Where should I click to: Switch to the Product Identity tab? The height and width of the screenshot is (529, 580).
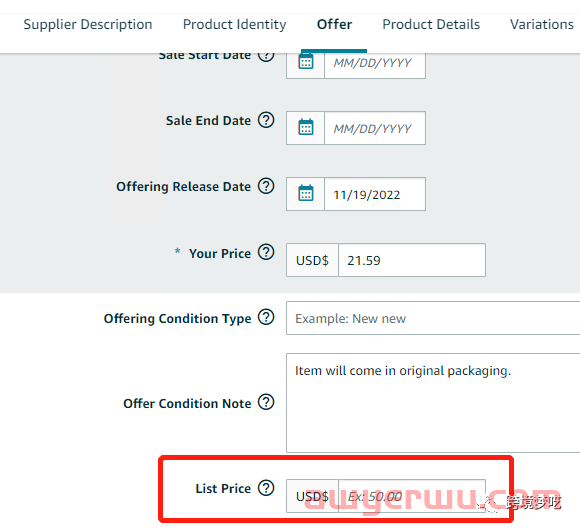tap(235, 24)
